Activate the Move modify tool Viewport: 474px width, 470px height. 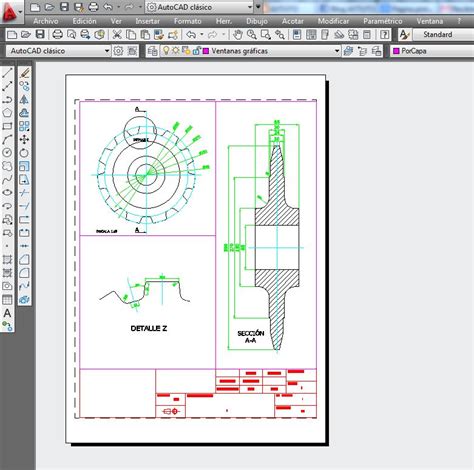tap(24, 139)
